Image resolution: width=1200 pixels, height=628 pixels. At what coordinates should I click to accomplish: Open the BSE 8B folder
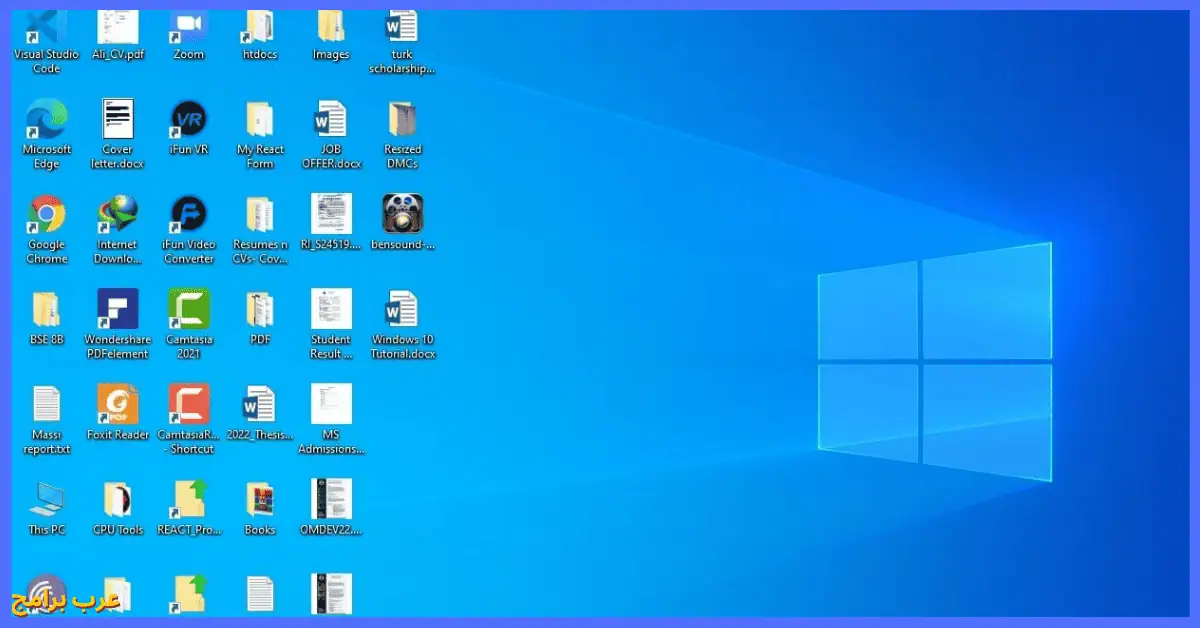coord(46,317)
